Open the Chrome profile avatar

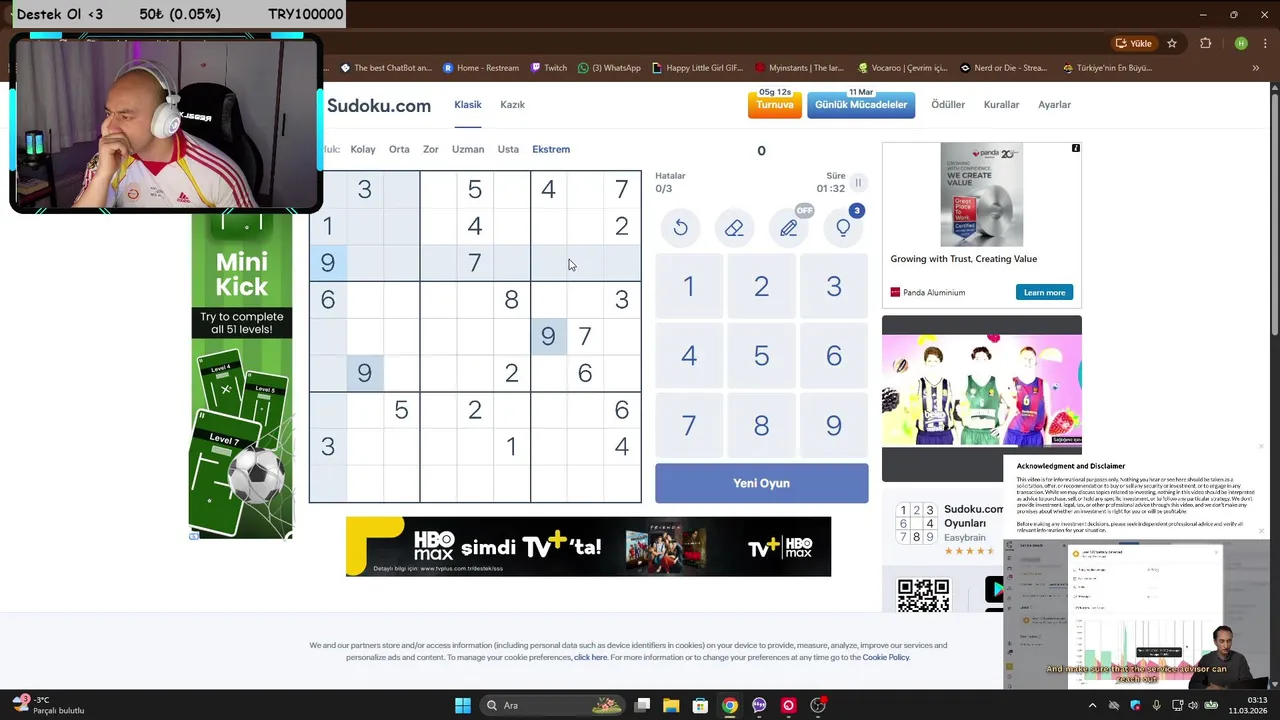(x=1241, y=43)
